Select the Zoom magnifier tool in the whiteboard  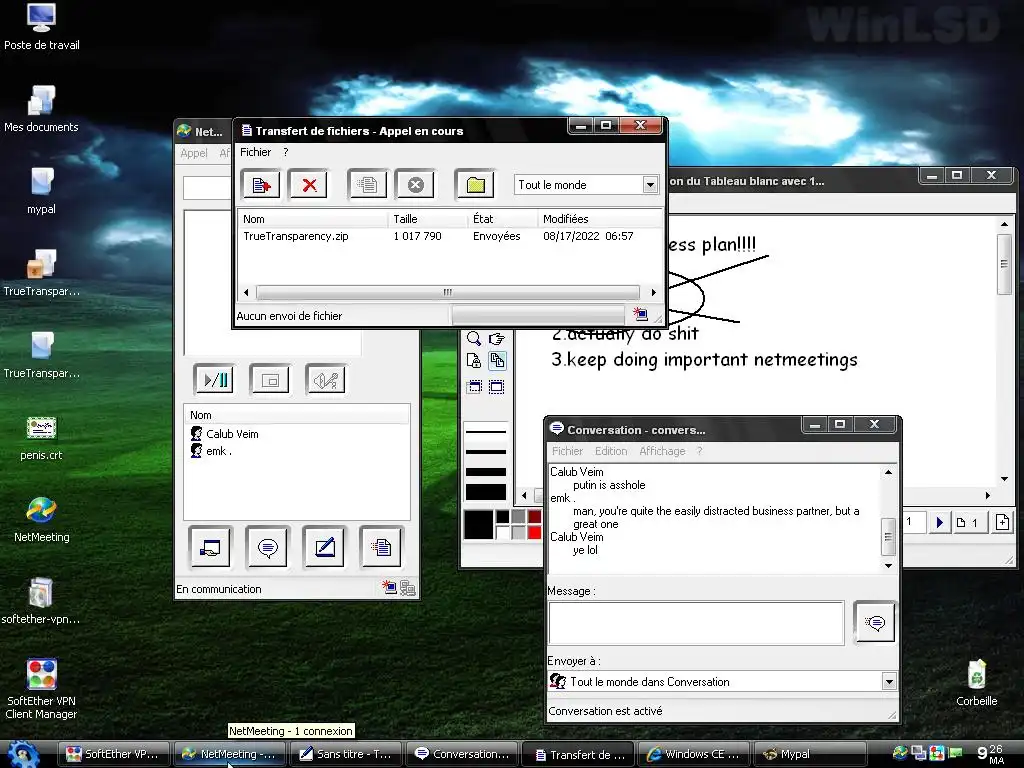tap(474, 338)
